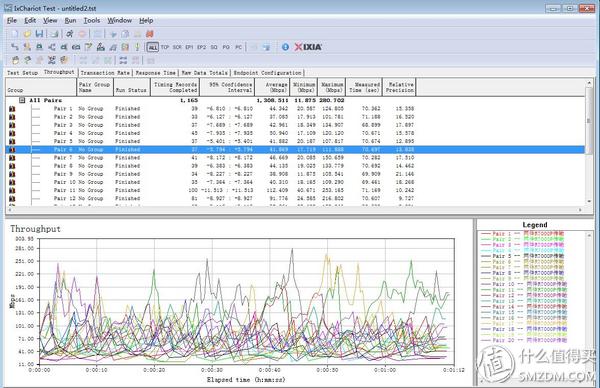Click the Pair Group Name column header
Viewport: 600px width, 388px height.
pyautogui.click(x=95, y=87)
